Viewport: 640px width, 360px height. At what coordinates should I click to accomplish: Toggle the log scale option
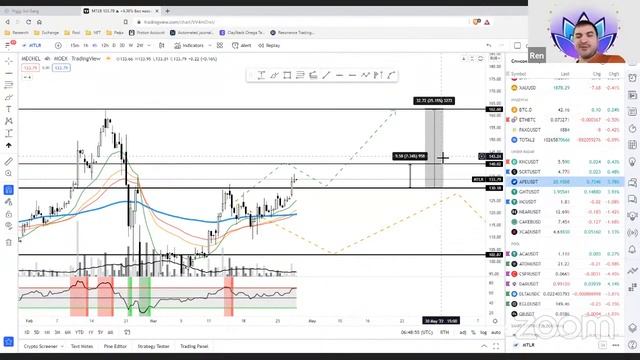(483, 332)
